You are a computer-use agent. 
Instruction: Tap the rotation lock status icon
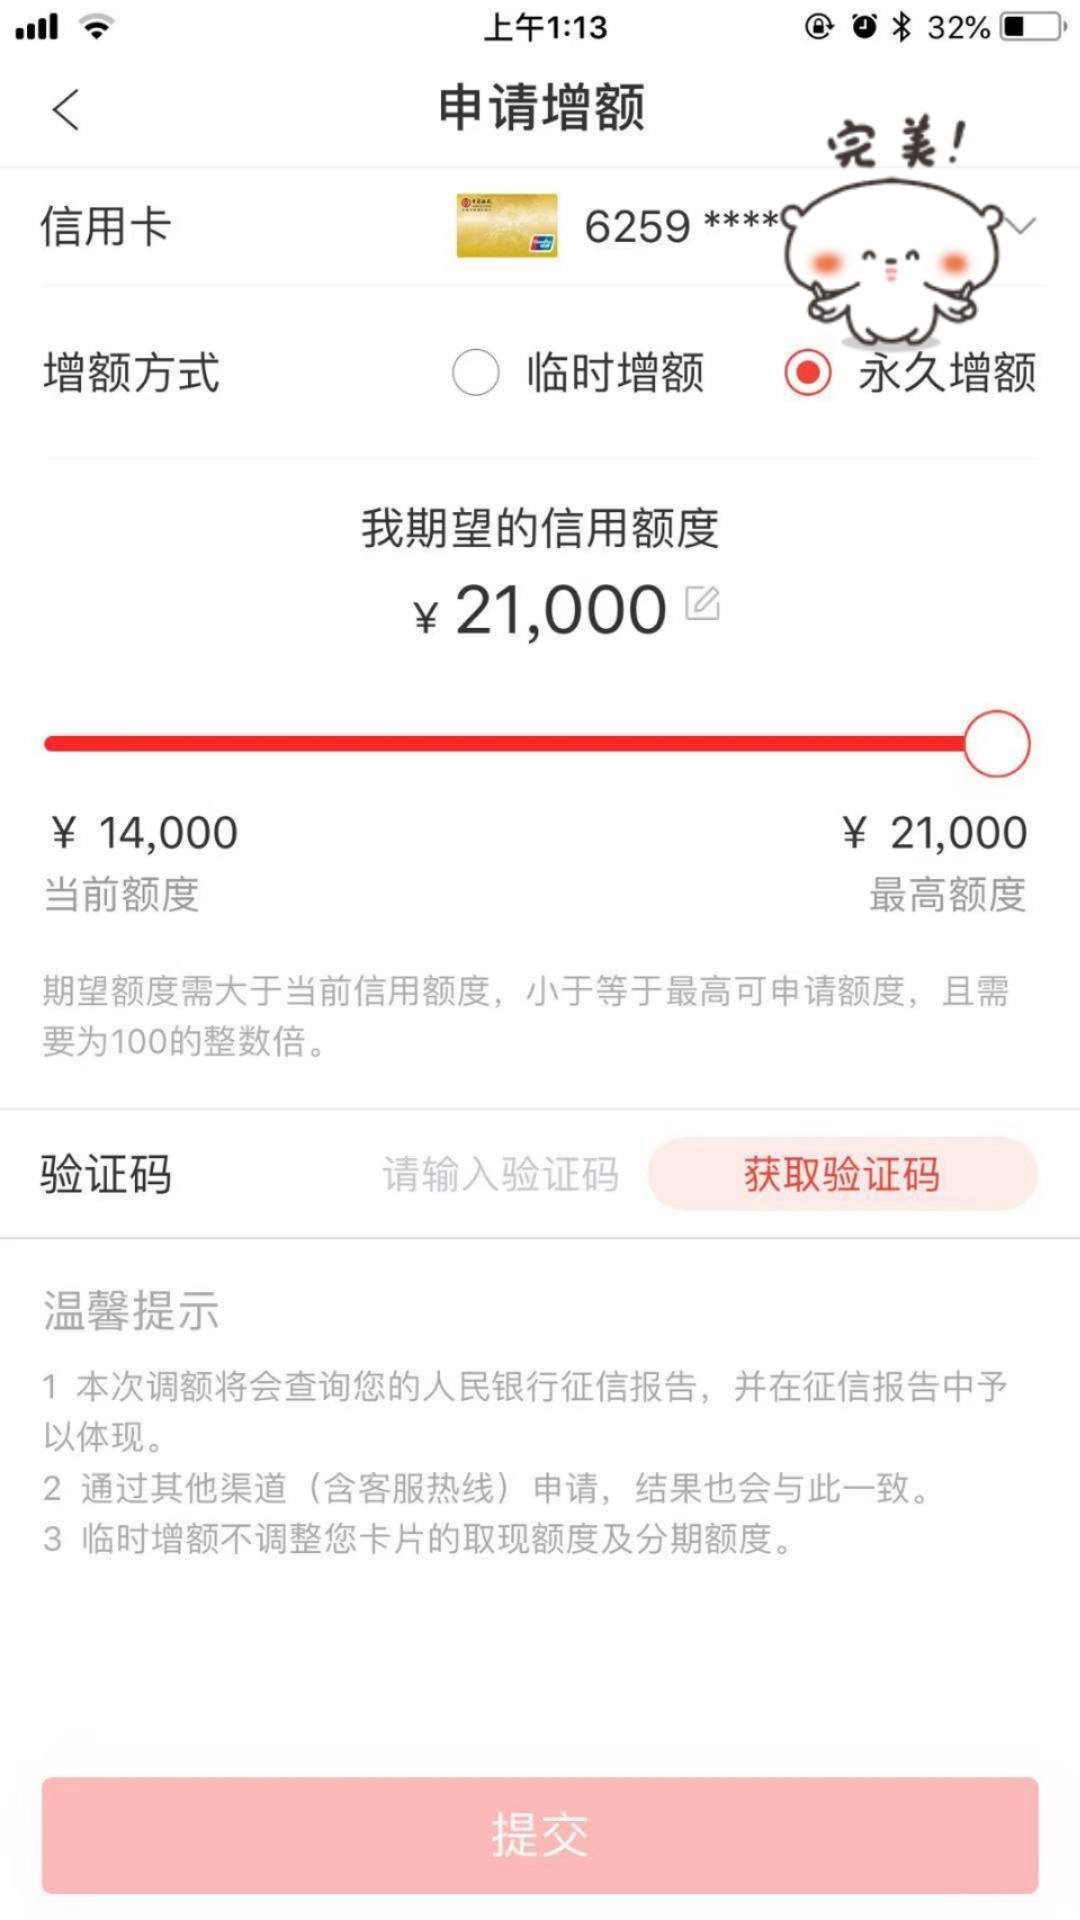tap(819, 27)
